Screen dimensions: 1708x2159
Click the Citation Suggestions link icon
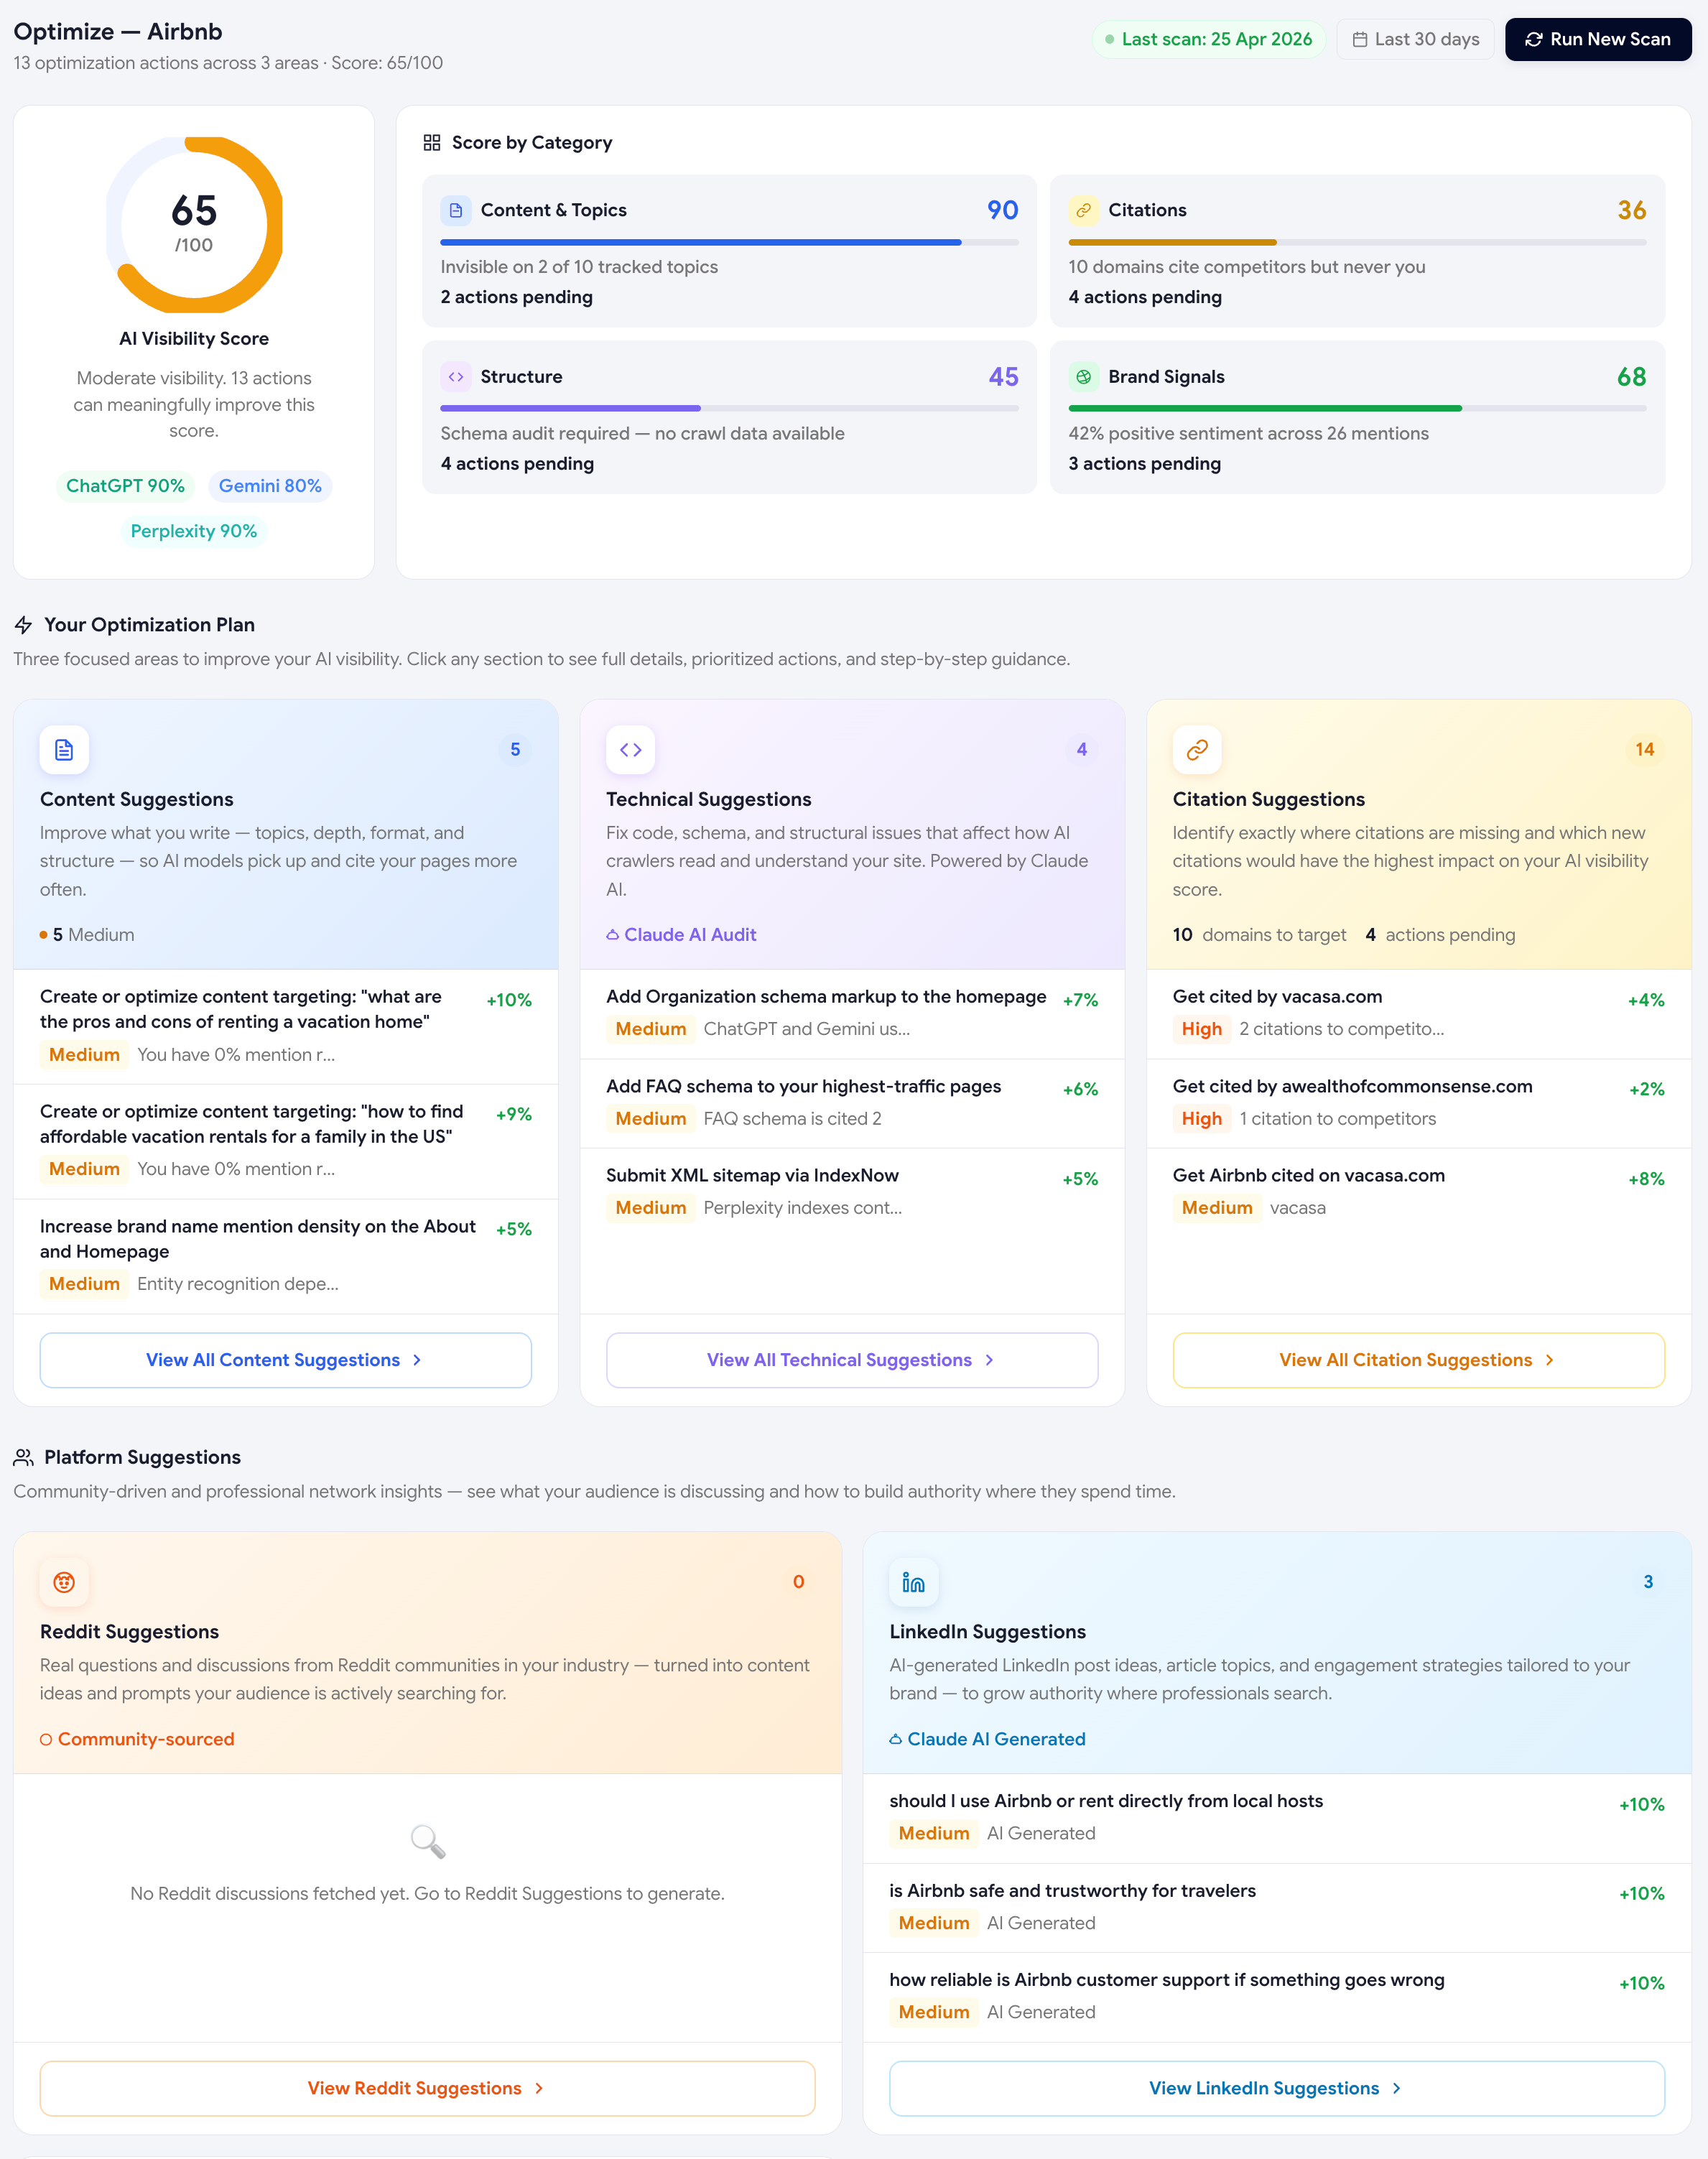1197,750
